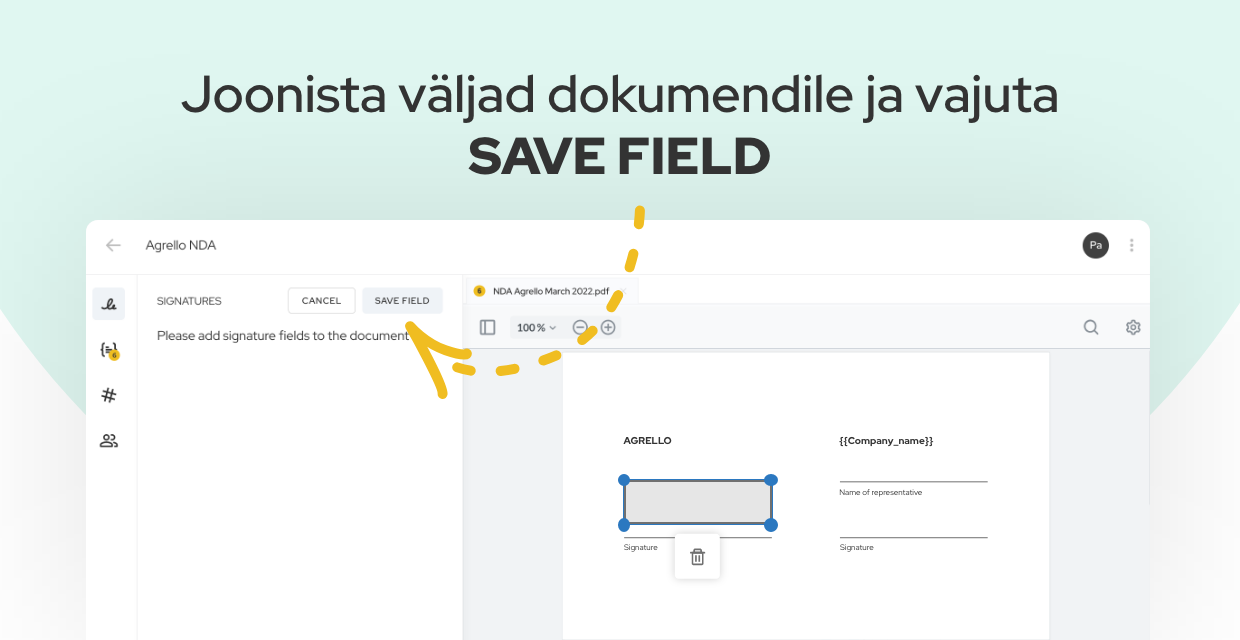The height and width of the screenshot is (640, 1240).
Task: Open viewer settings gear icon
Action: pos(1133,327)
